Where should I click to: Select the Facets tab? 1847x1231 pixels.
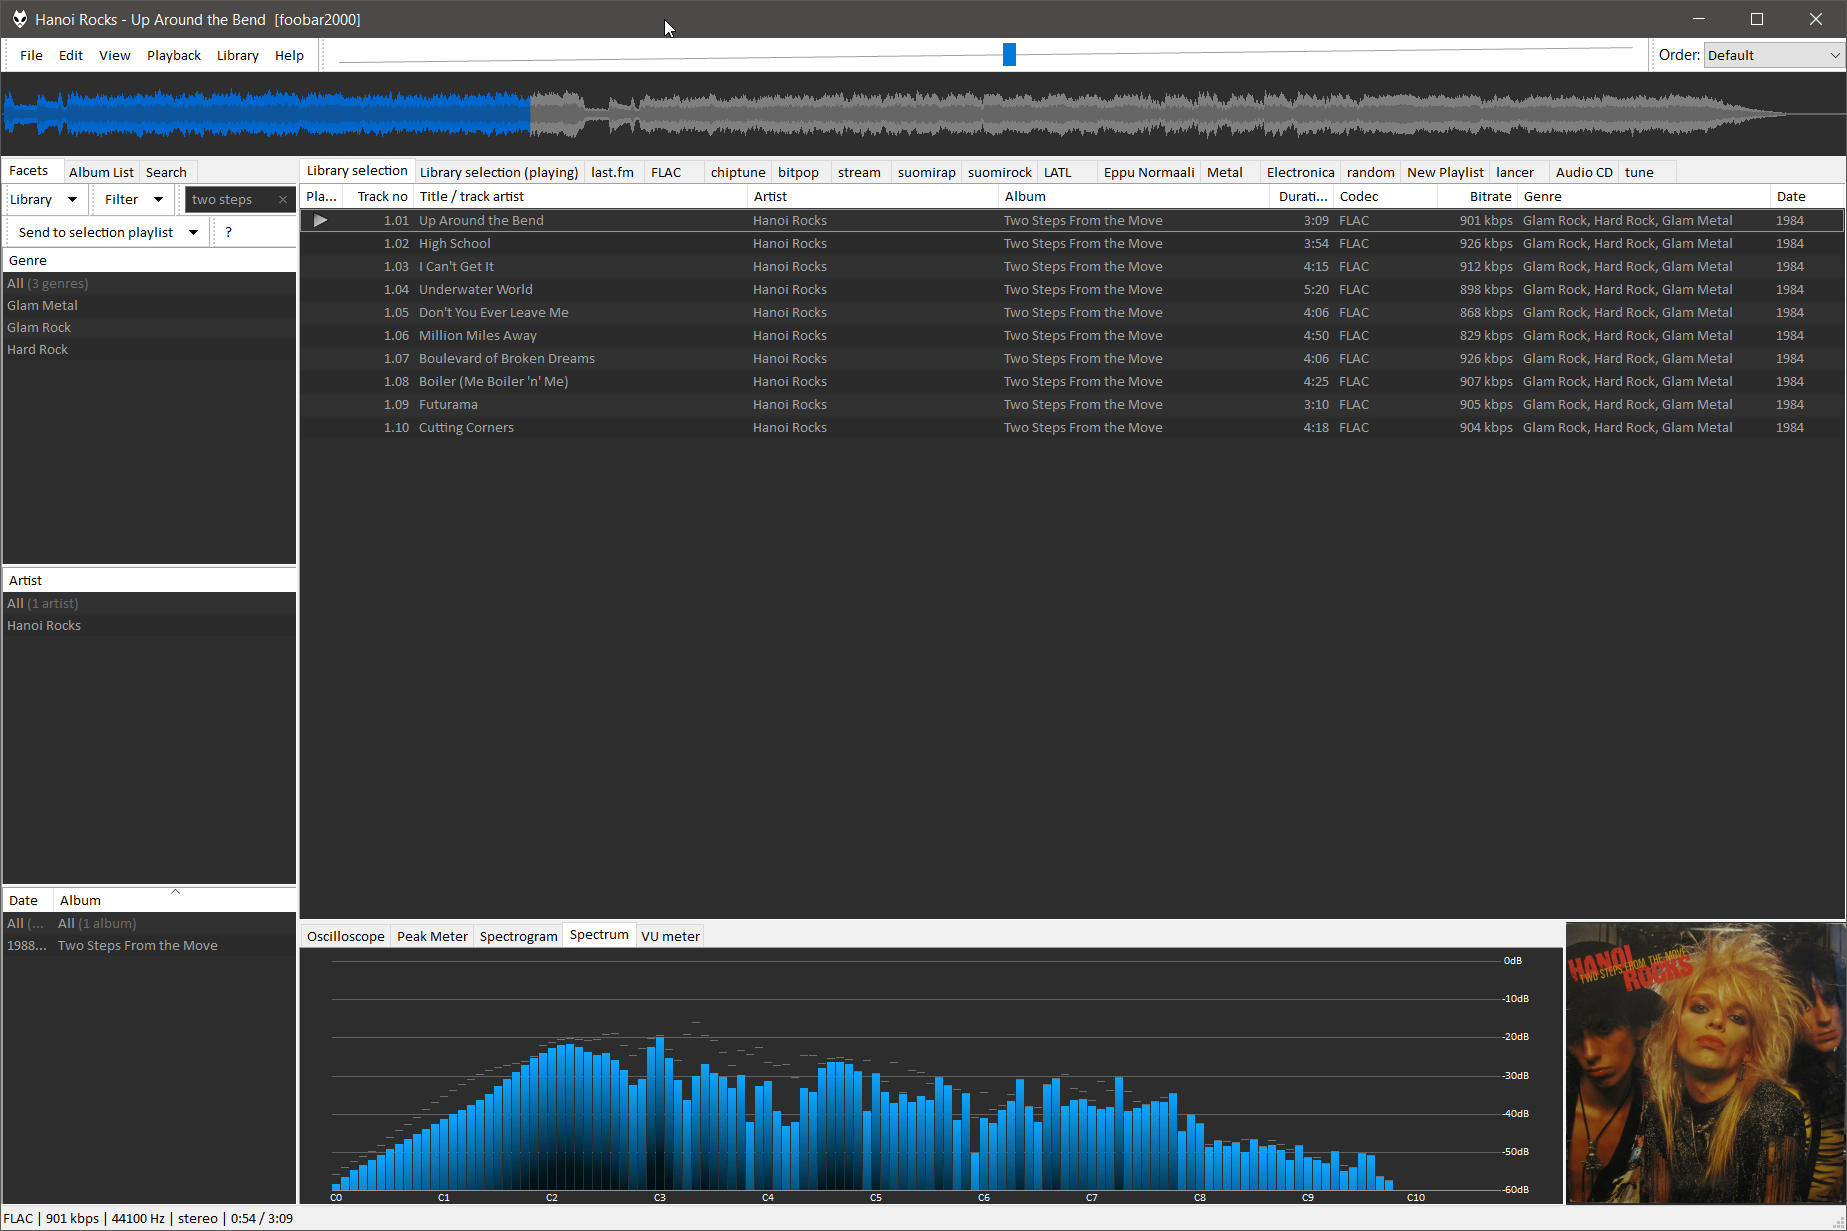click(29, 171)
